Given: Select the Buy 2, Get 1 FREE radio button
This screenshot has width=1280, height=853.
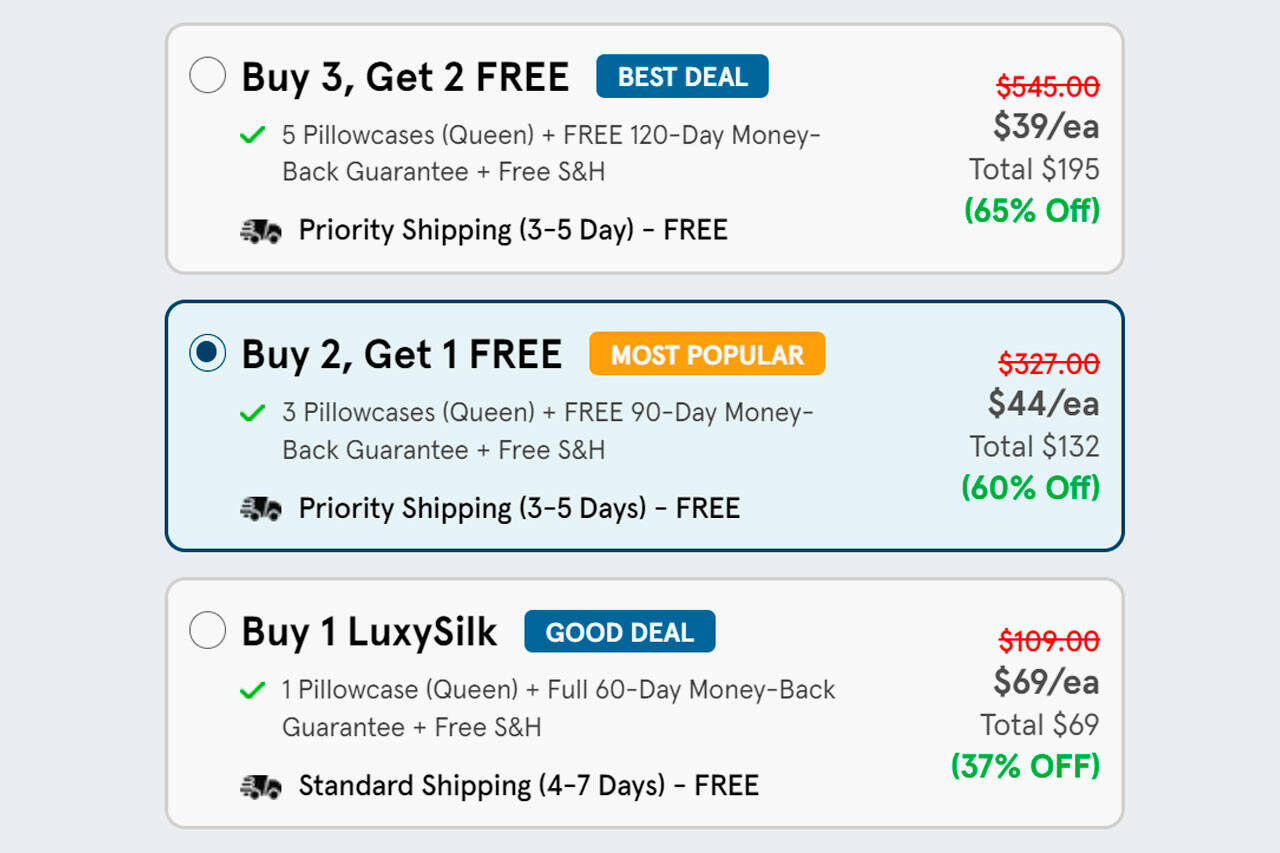Looking at the screenshot, I should [207, 353].
